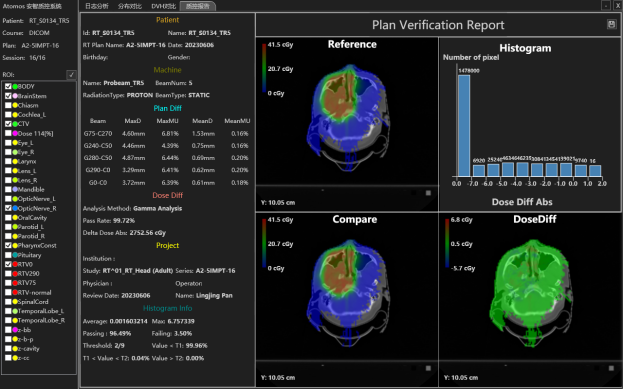
Task: Check the z-b-p ROI checkbox
Action: point(8,339)
